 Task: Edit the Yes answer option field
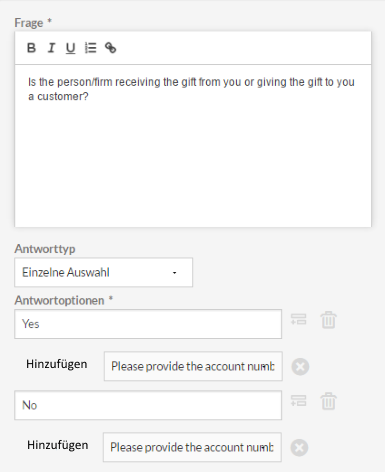[x=148, y=324]
